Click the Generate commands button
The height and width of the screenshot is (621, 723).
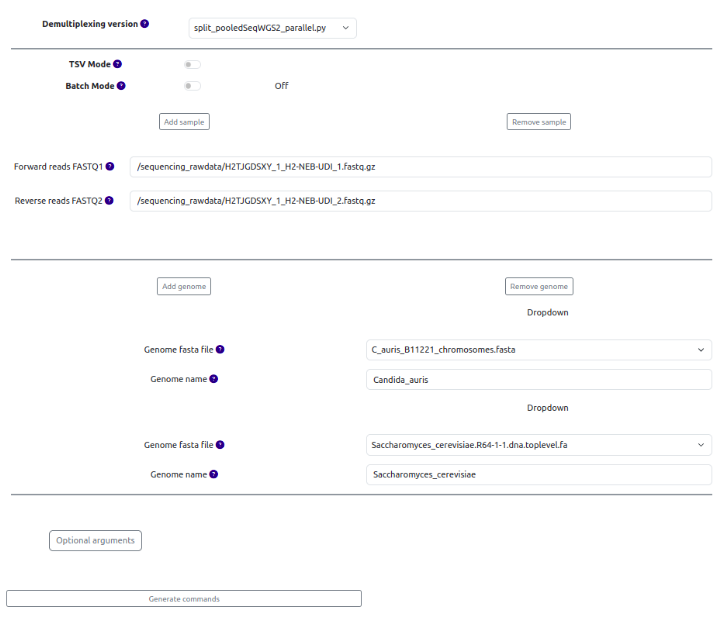[x=184, y=599]
